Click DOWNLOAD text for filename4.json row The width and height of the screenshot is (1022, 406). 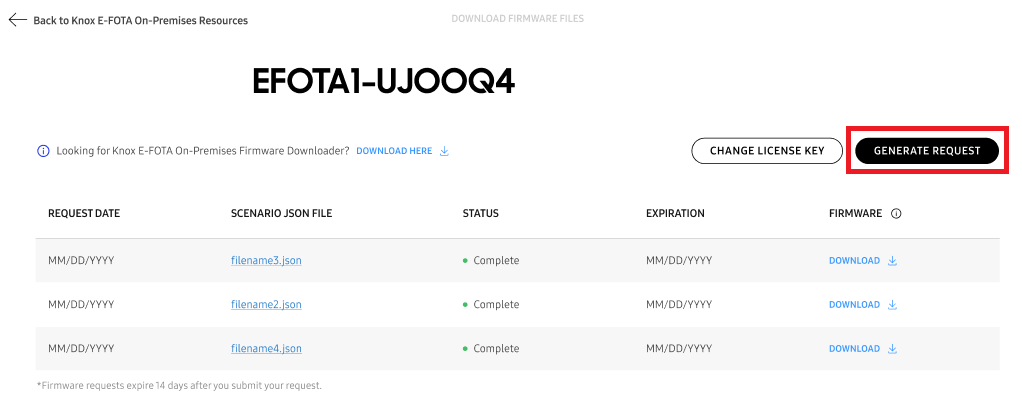click(854, 349)
